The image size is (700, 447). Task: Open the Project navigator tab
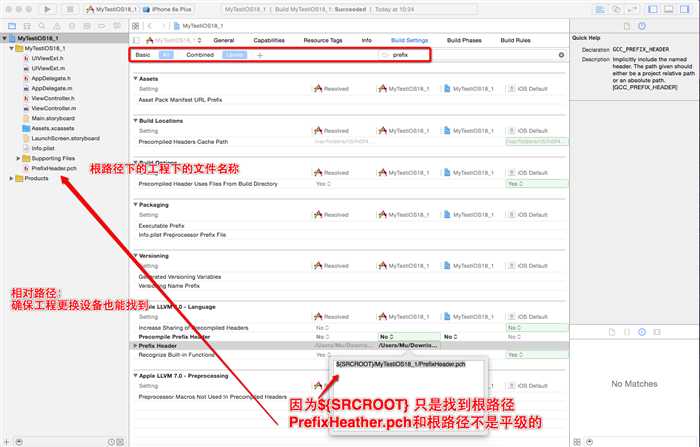12,26
